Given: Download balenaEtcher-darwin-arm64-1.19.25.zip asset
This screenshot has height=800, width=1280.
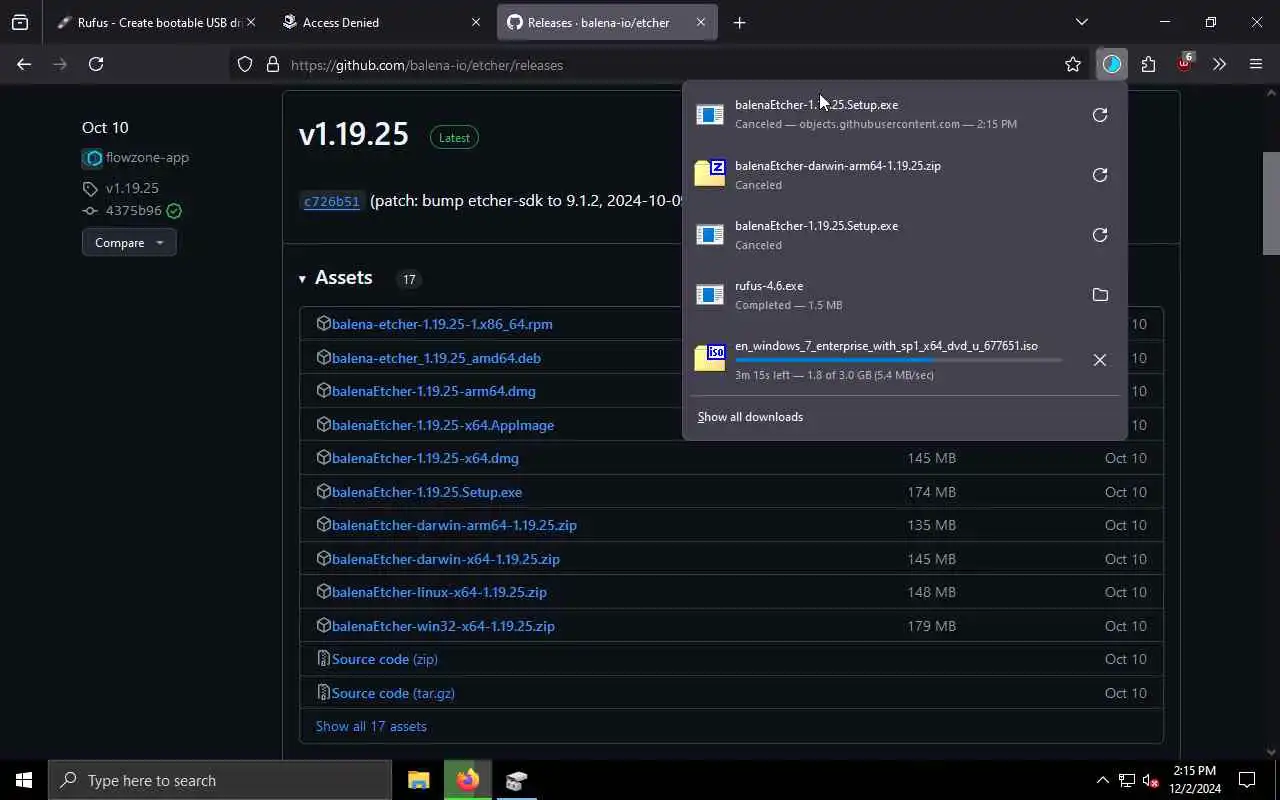Looking at the screenshot, I should click(x=454, y=525).
